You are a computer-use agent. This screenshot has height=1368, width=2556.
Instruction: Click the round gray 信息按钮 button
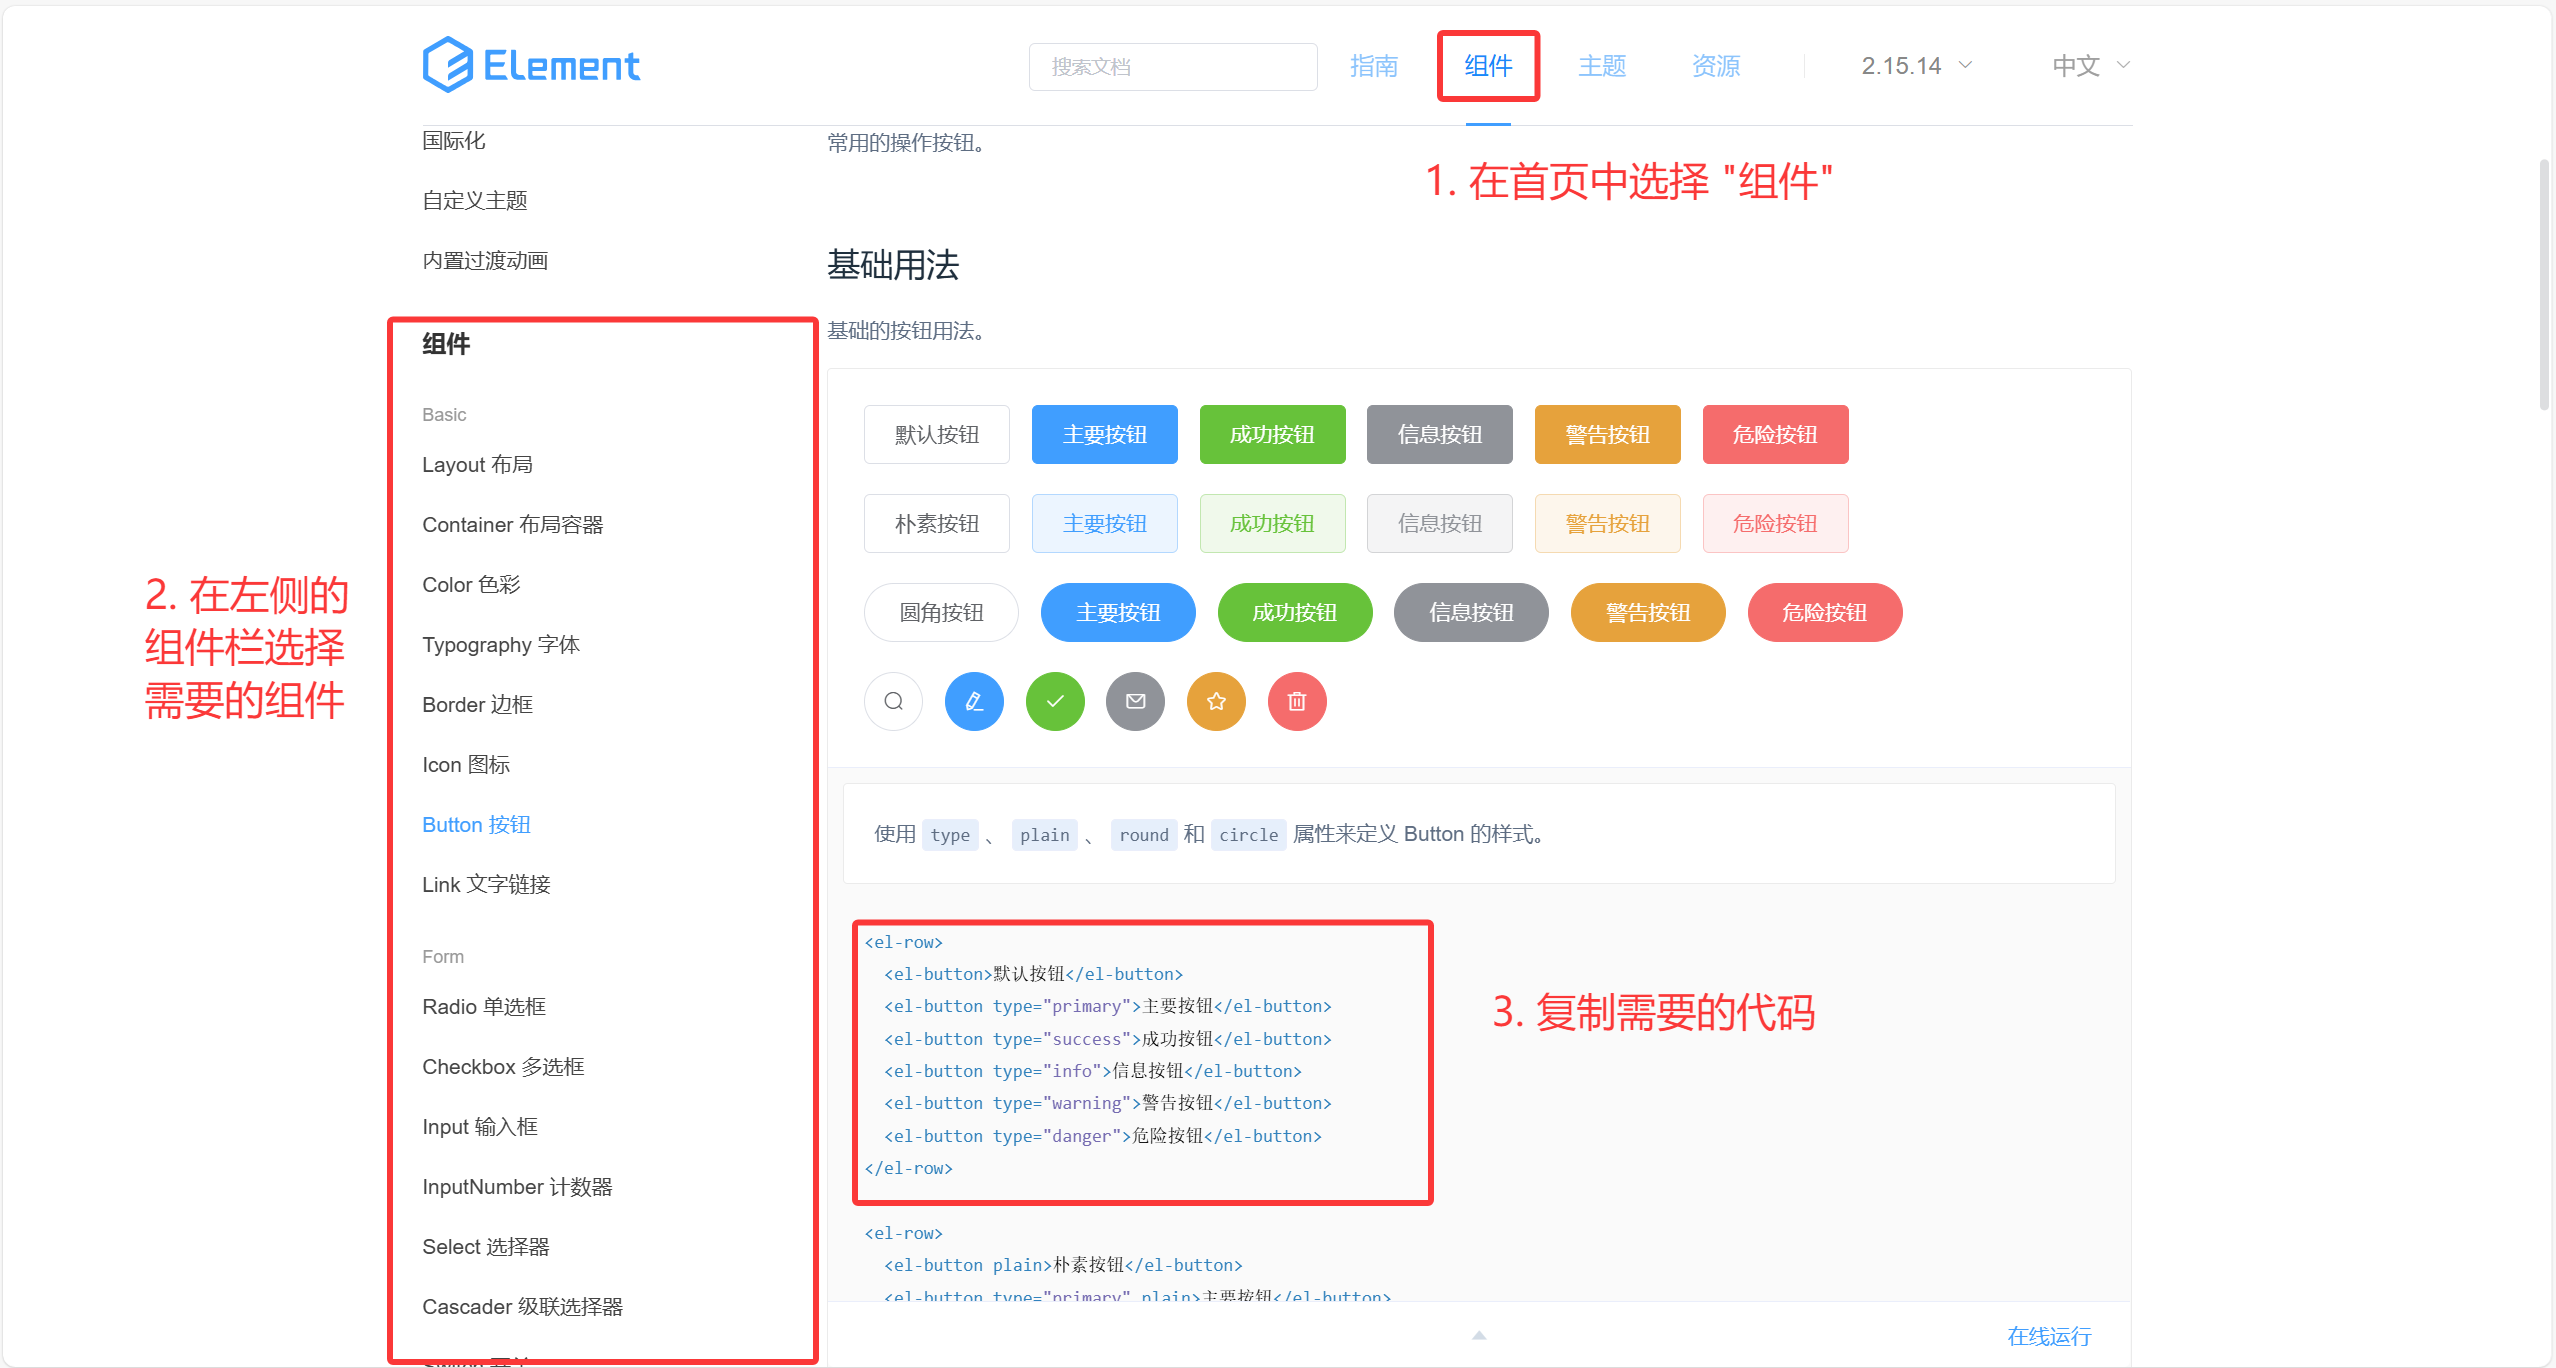point(1471,612)
